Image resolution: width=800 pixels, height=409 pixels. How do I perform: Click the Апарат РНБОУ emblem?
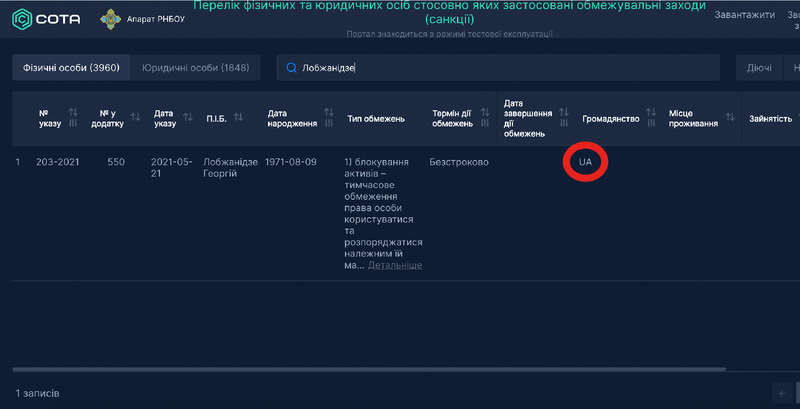tap(109, 18)
